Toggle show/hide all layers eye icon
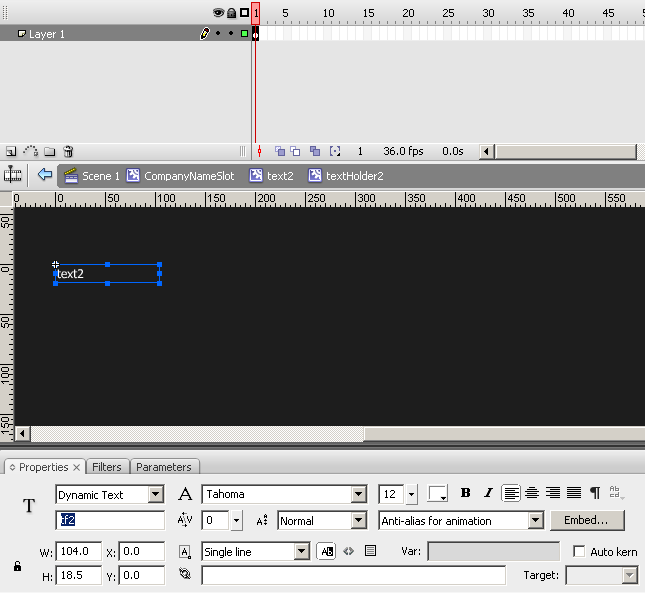The width and height of the screenshot is (645, 593). [x=218, y=13]
